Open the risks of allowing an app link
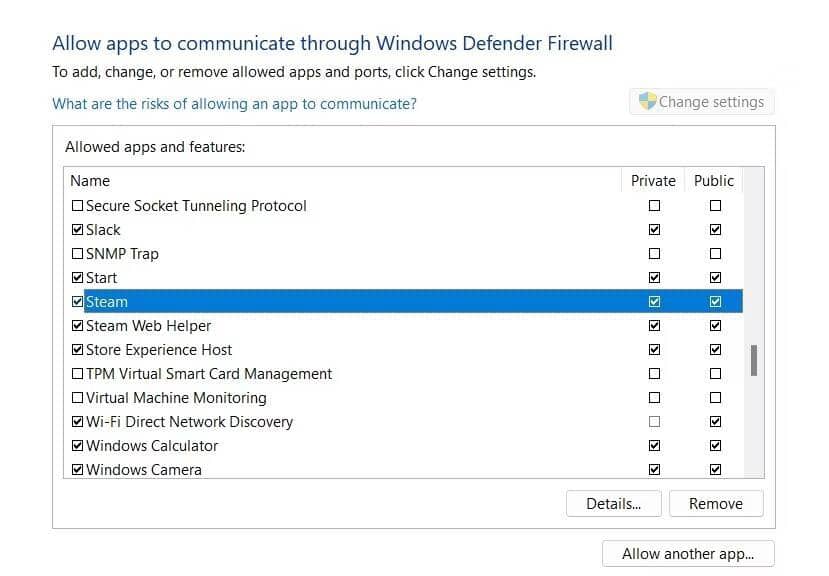Image resolution: width=829 pixels, height=576 pixels. (234, 104)
